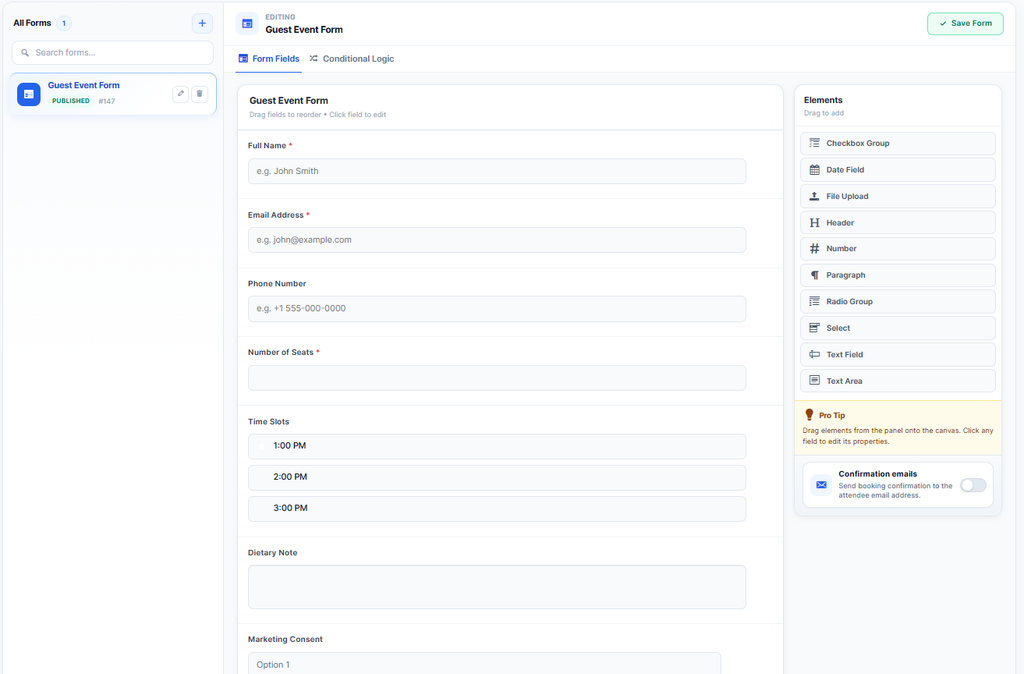Click the Dietary Note field label
The image size is (1024, 674).
coord(272,553)
